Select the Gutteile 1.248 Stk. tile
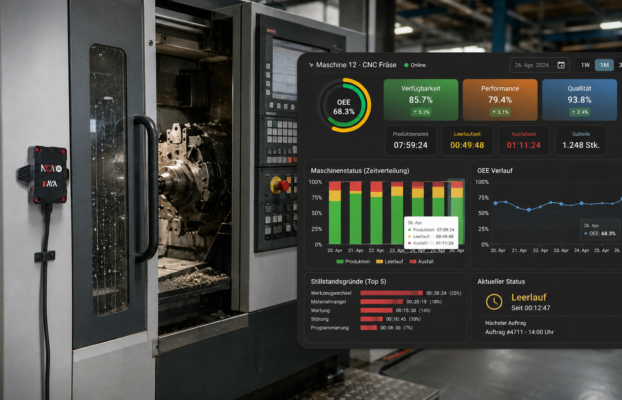Screen dimensions: 622x400 (581, 140)
